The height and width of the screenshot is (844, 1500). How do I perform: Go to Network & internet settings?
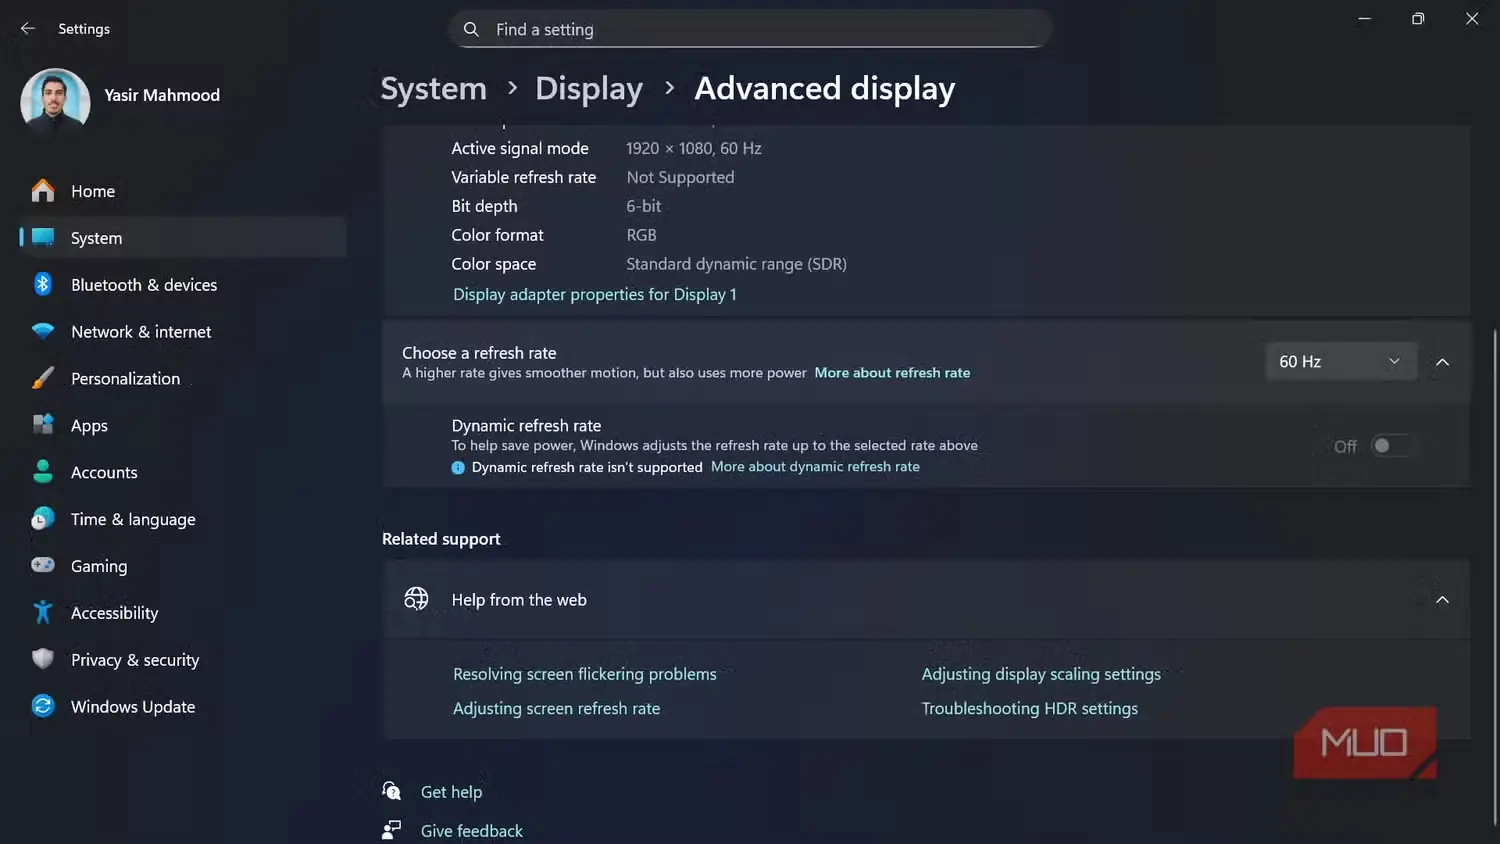click(x=183, y=332)
